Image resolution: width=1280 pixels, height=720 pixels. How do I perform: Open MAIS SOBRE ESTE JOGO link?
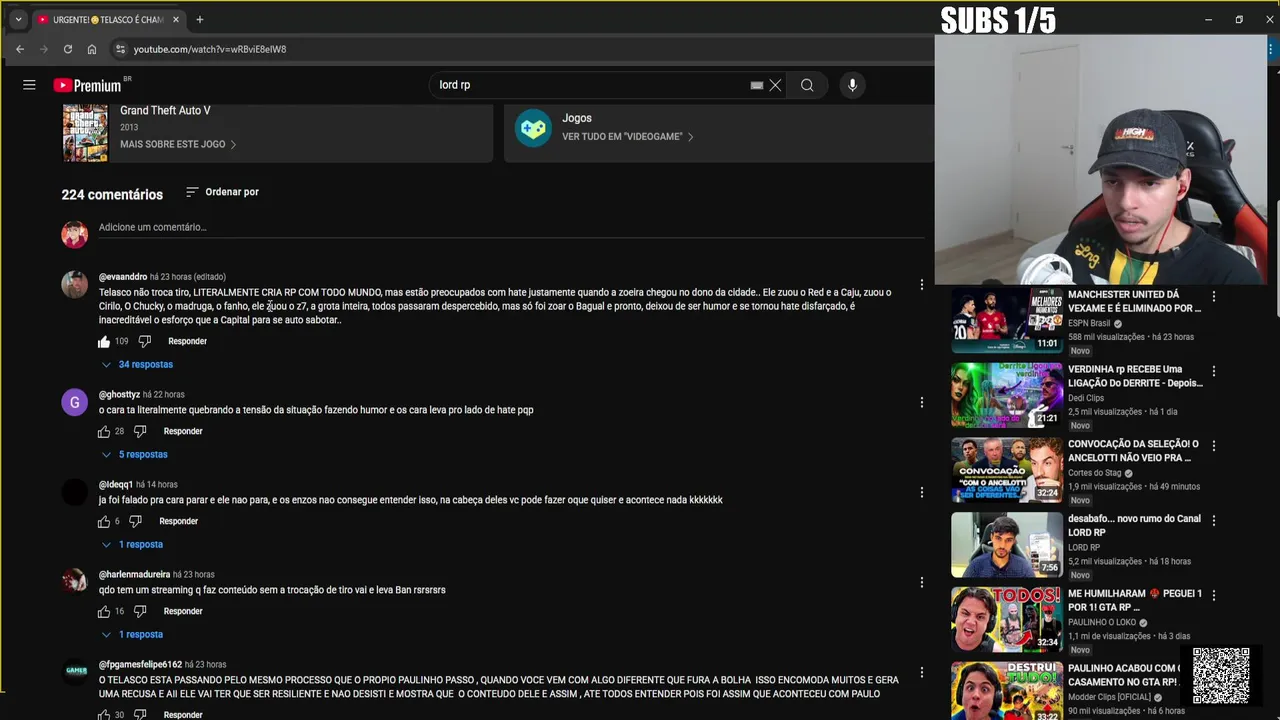178,144
